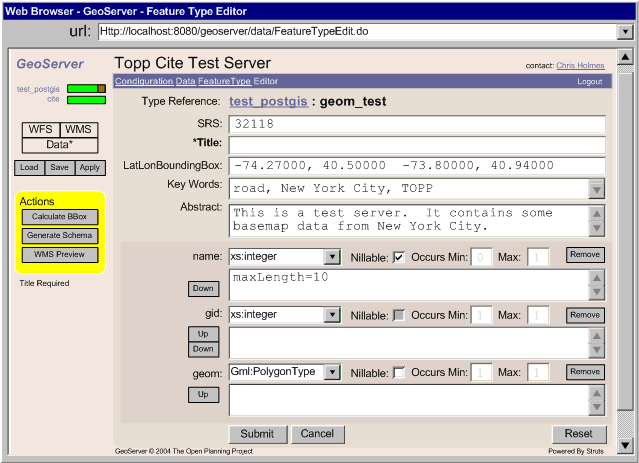
Task: Click the test_postgis sidebar label
Action: pos(38,89)
